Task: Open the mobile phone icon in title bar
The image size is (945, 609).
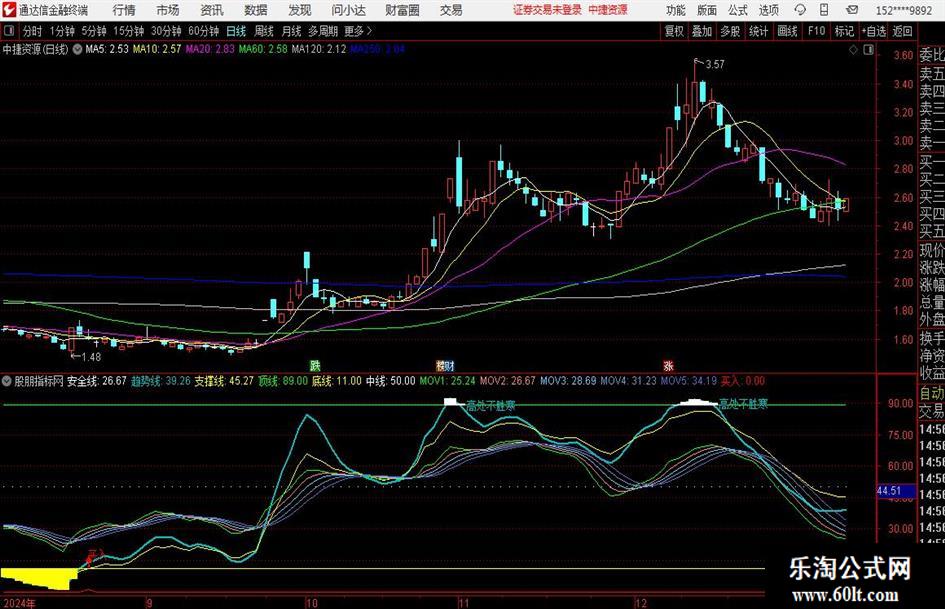Action: tap(824, 10)
